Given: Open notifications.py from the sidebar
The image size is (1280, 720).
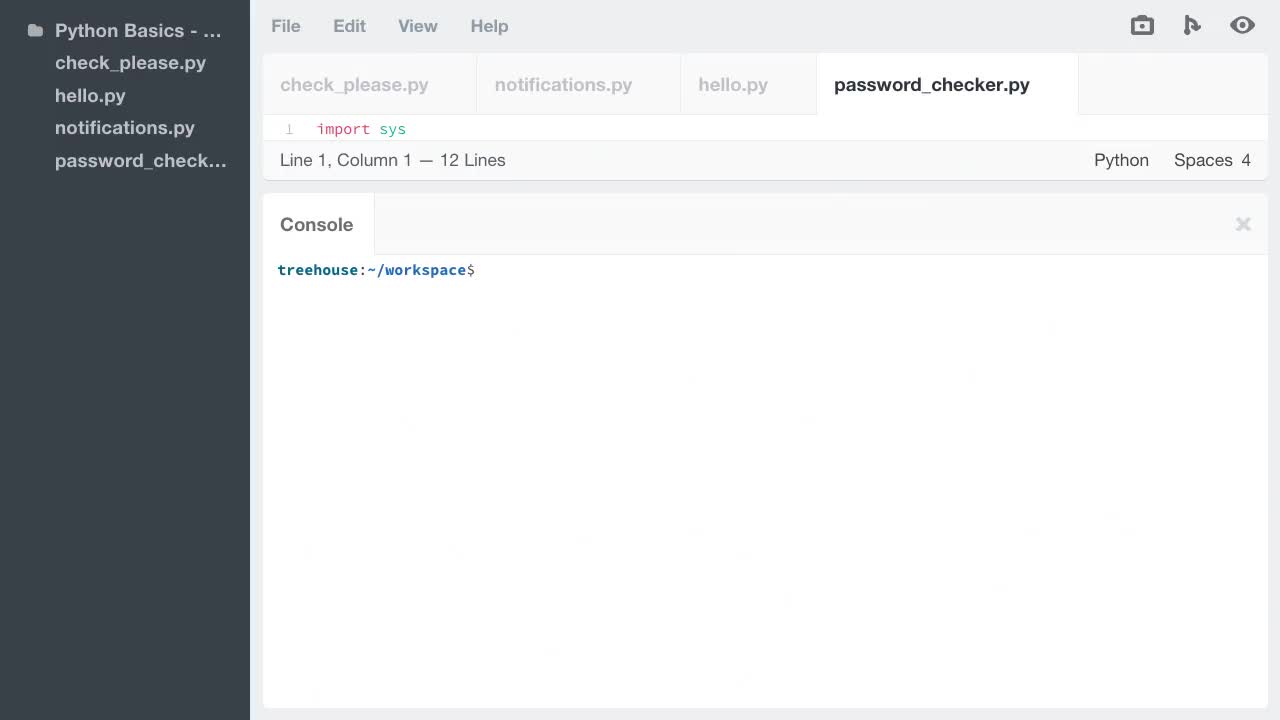Looking at the screenshot, I should [124, 128].
